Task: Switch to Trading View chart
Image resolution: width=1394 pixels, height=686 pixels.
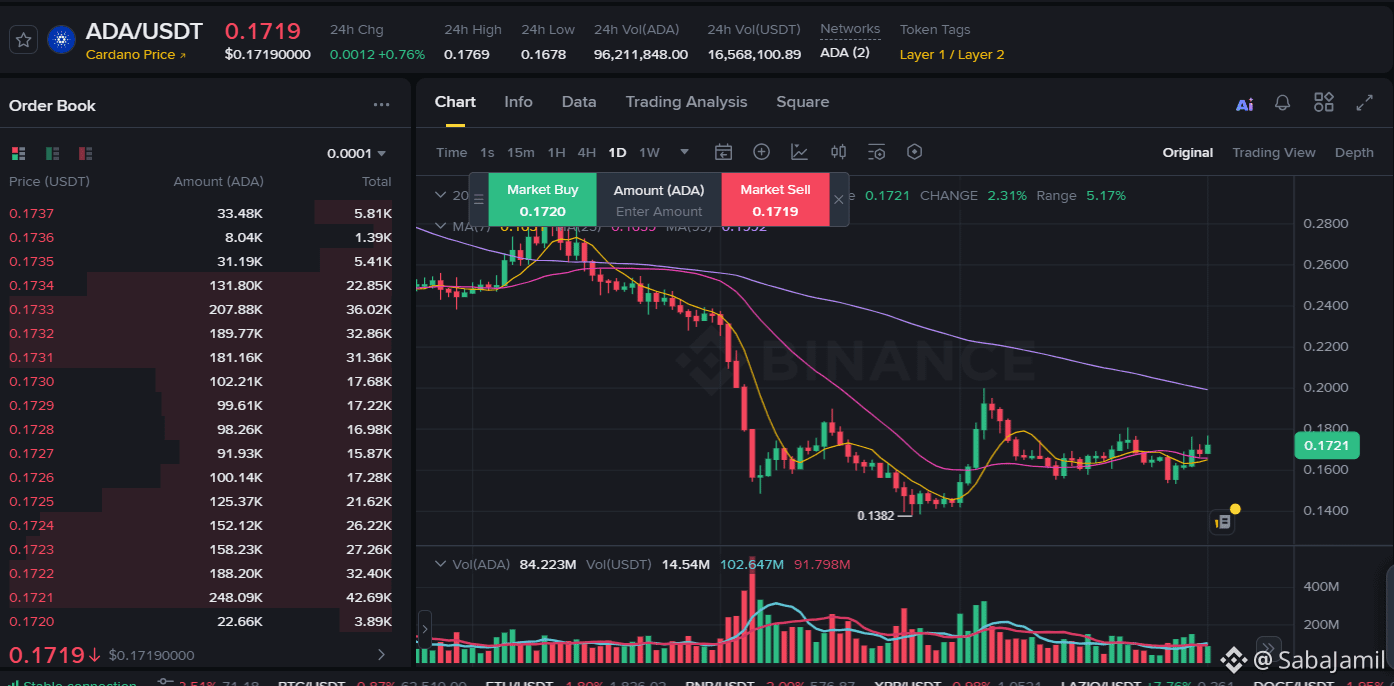Action: pyautogui.click(x=1273, y=153)
